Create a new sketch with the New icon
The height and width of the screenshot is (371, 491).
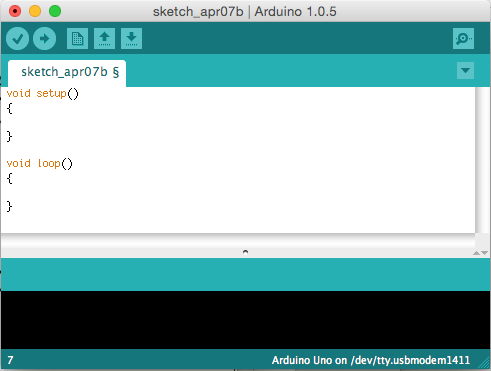point(77,39)
